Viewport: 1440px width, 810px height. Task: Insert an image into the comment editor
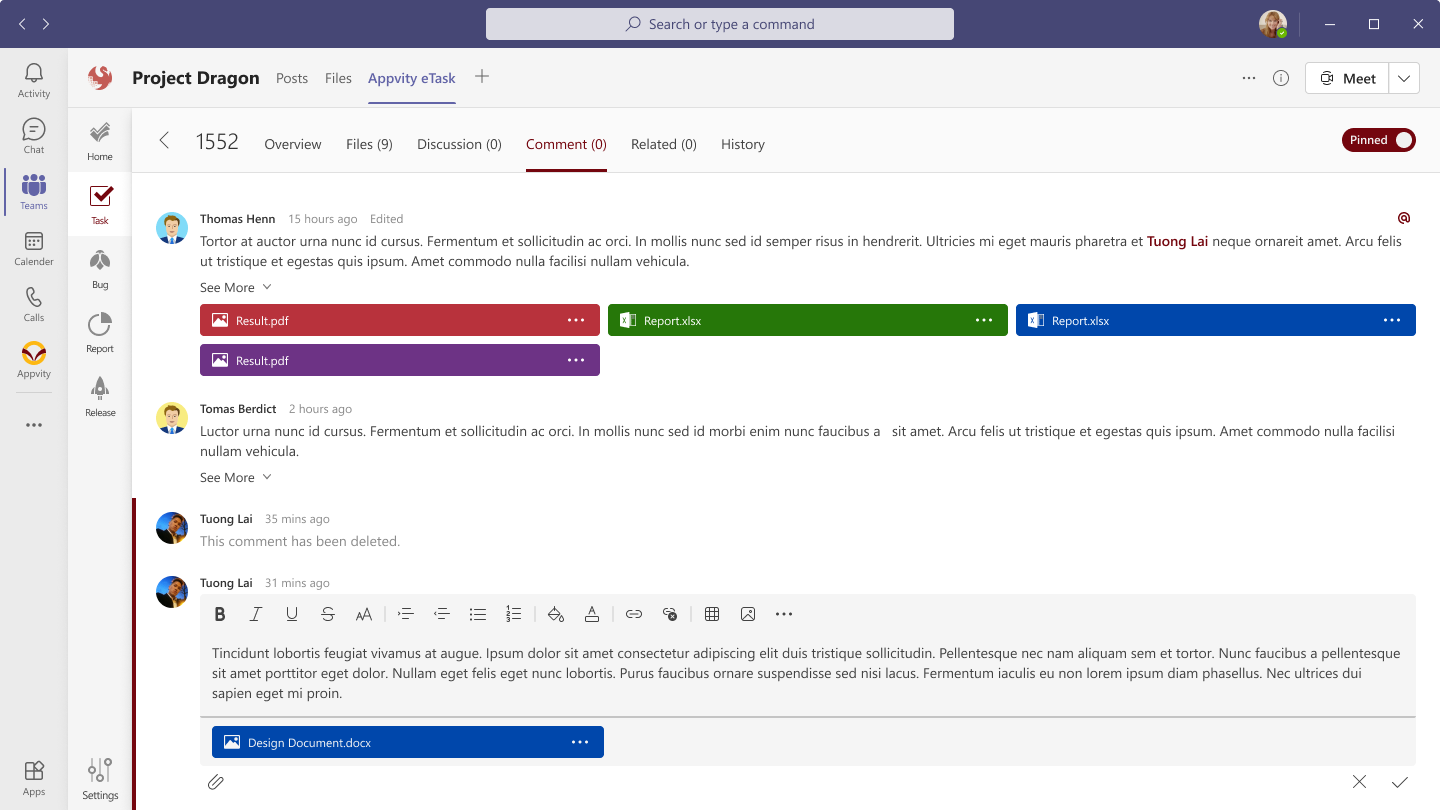pos(748,614)
